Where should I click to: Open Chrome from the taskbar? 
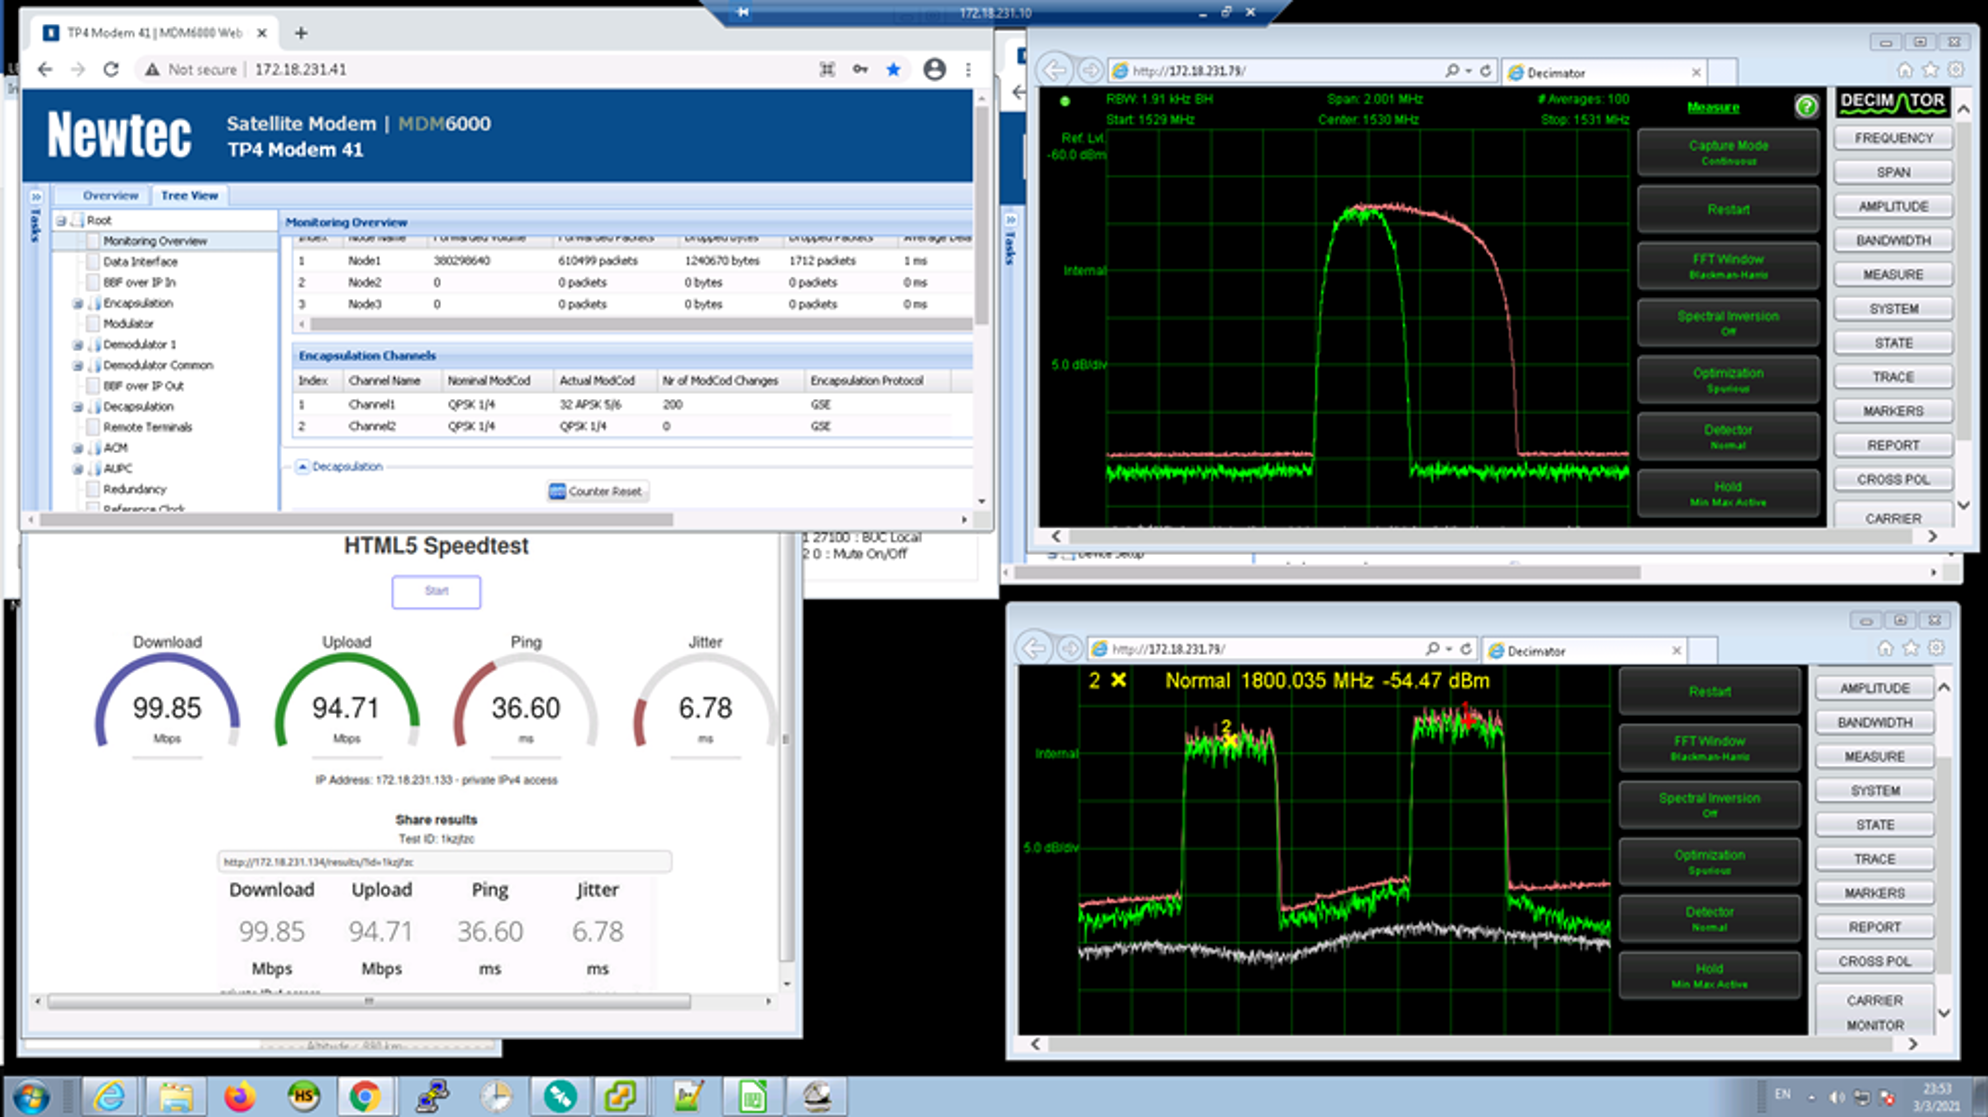click(x=364, y=1097)
